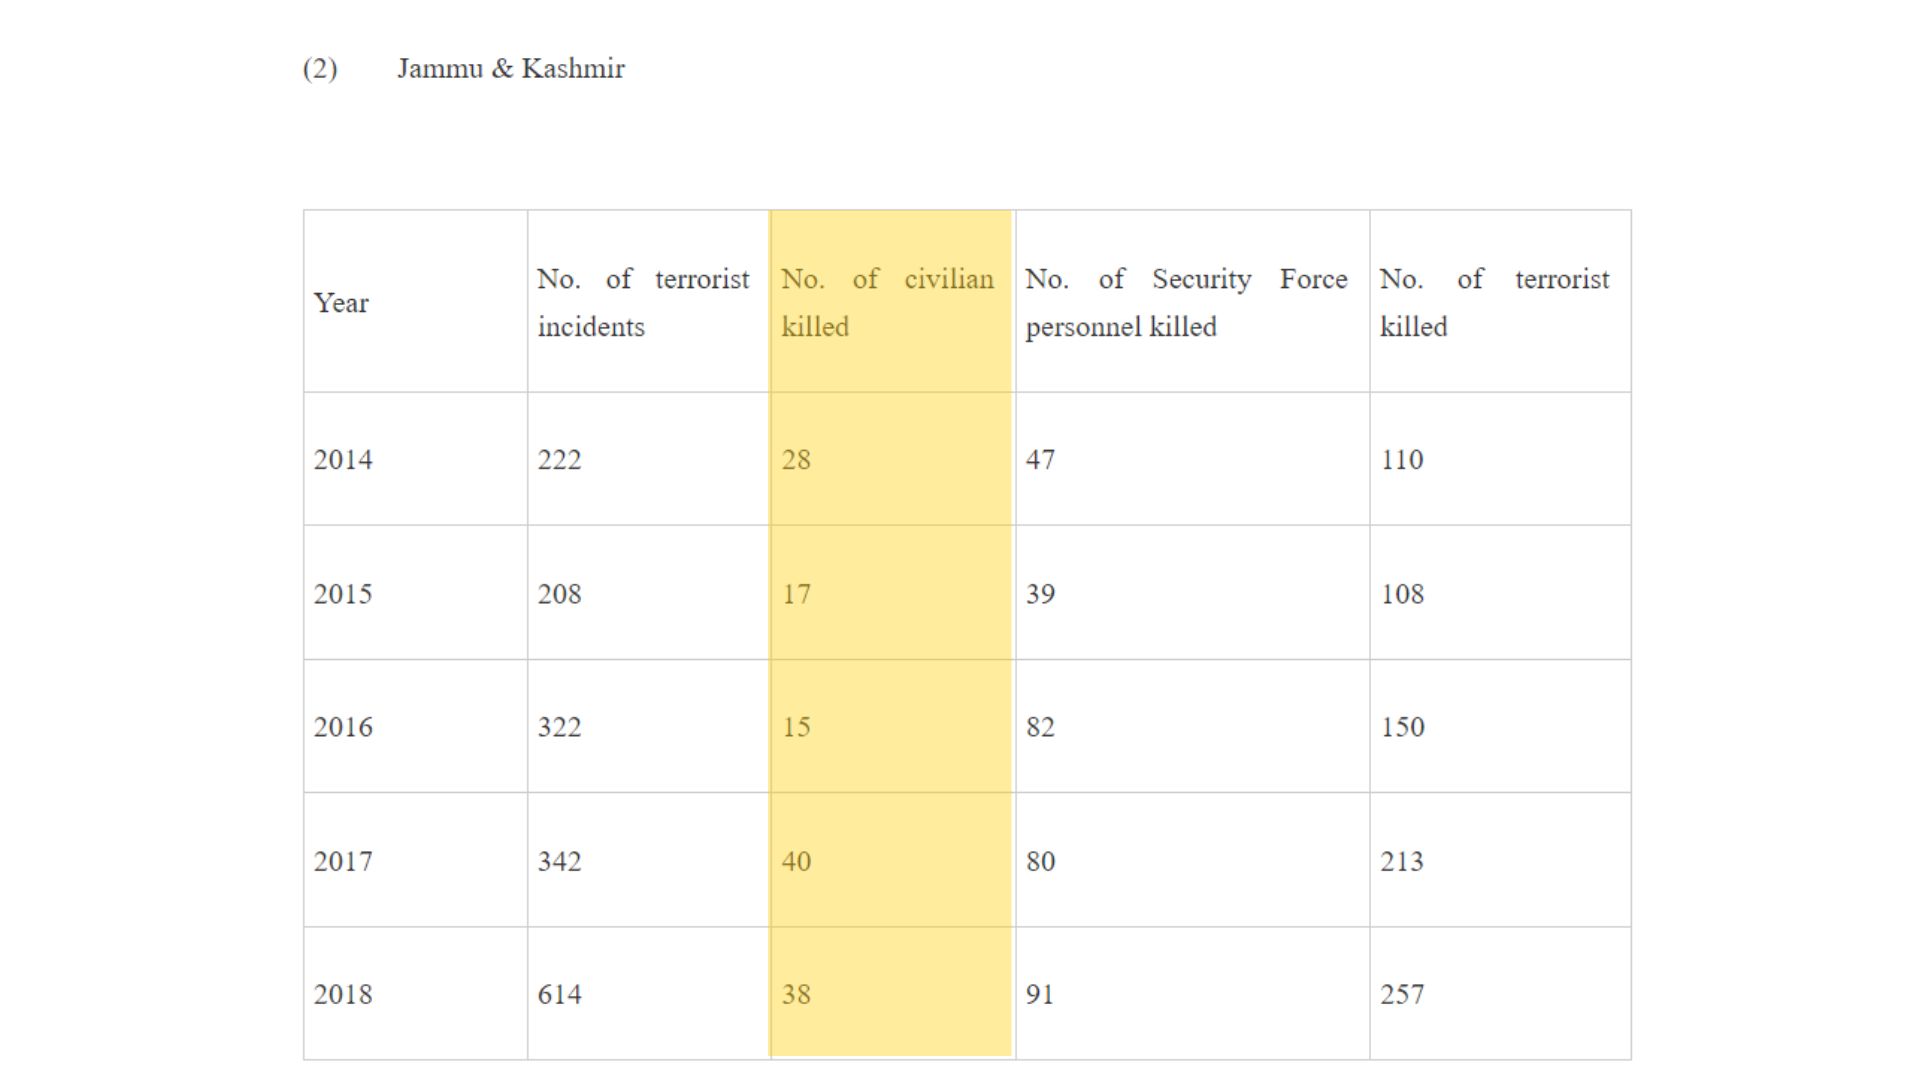Click highlighted 'No. of civilian killed' header
The image size is (1920, 1080).
coord(887,302)
